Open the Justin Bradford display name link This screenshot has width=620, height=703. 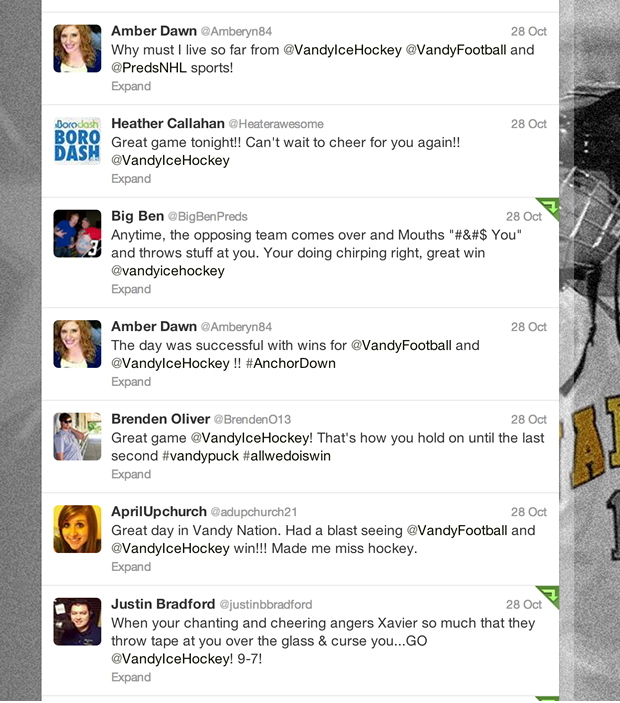[163, 604]
